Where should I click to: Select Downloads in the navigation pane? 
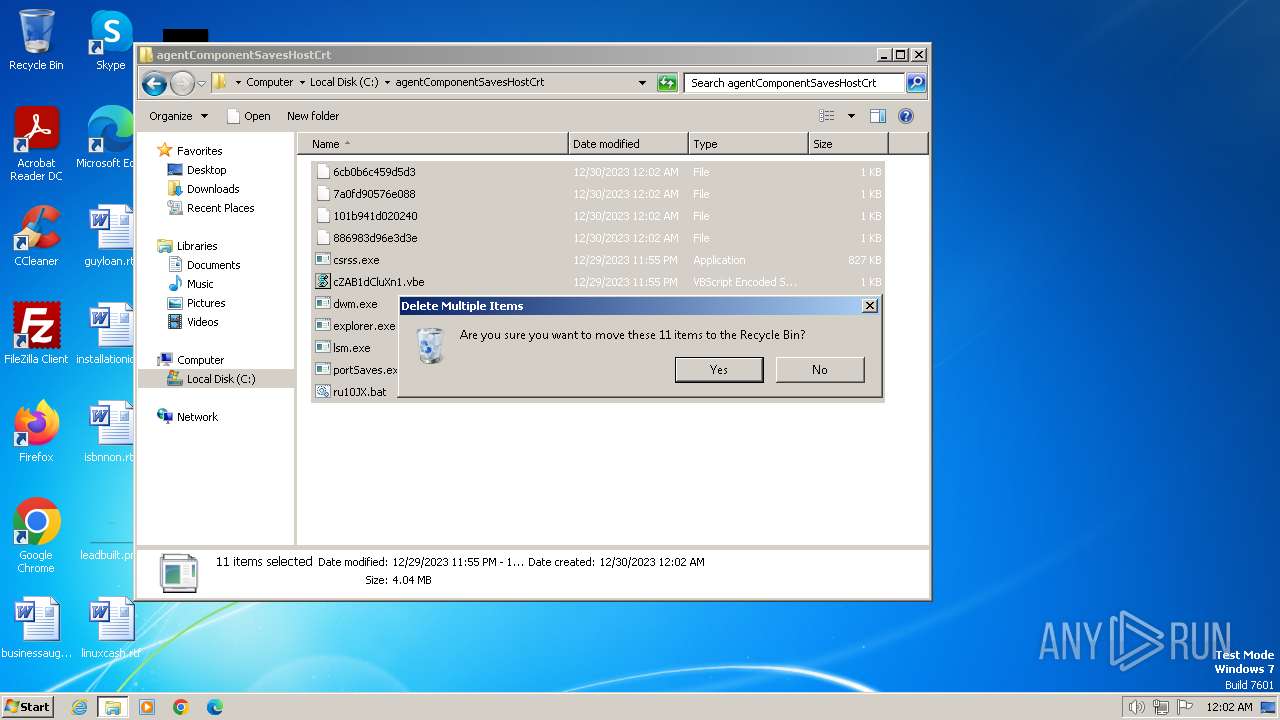coord(213,189)
